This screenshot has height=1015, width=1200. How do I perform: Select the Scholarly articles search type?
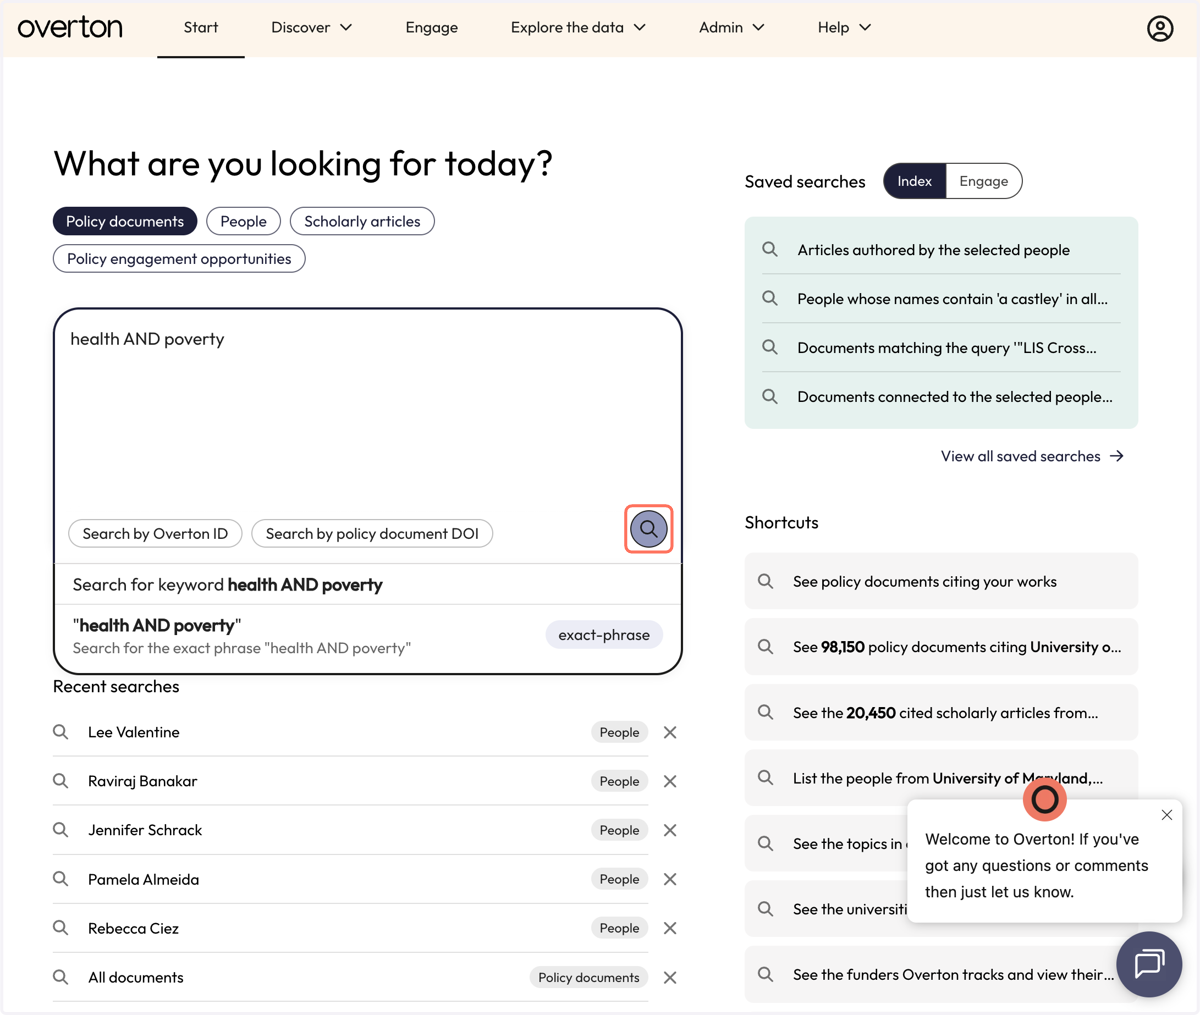click(362, 221)
